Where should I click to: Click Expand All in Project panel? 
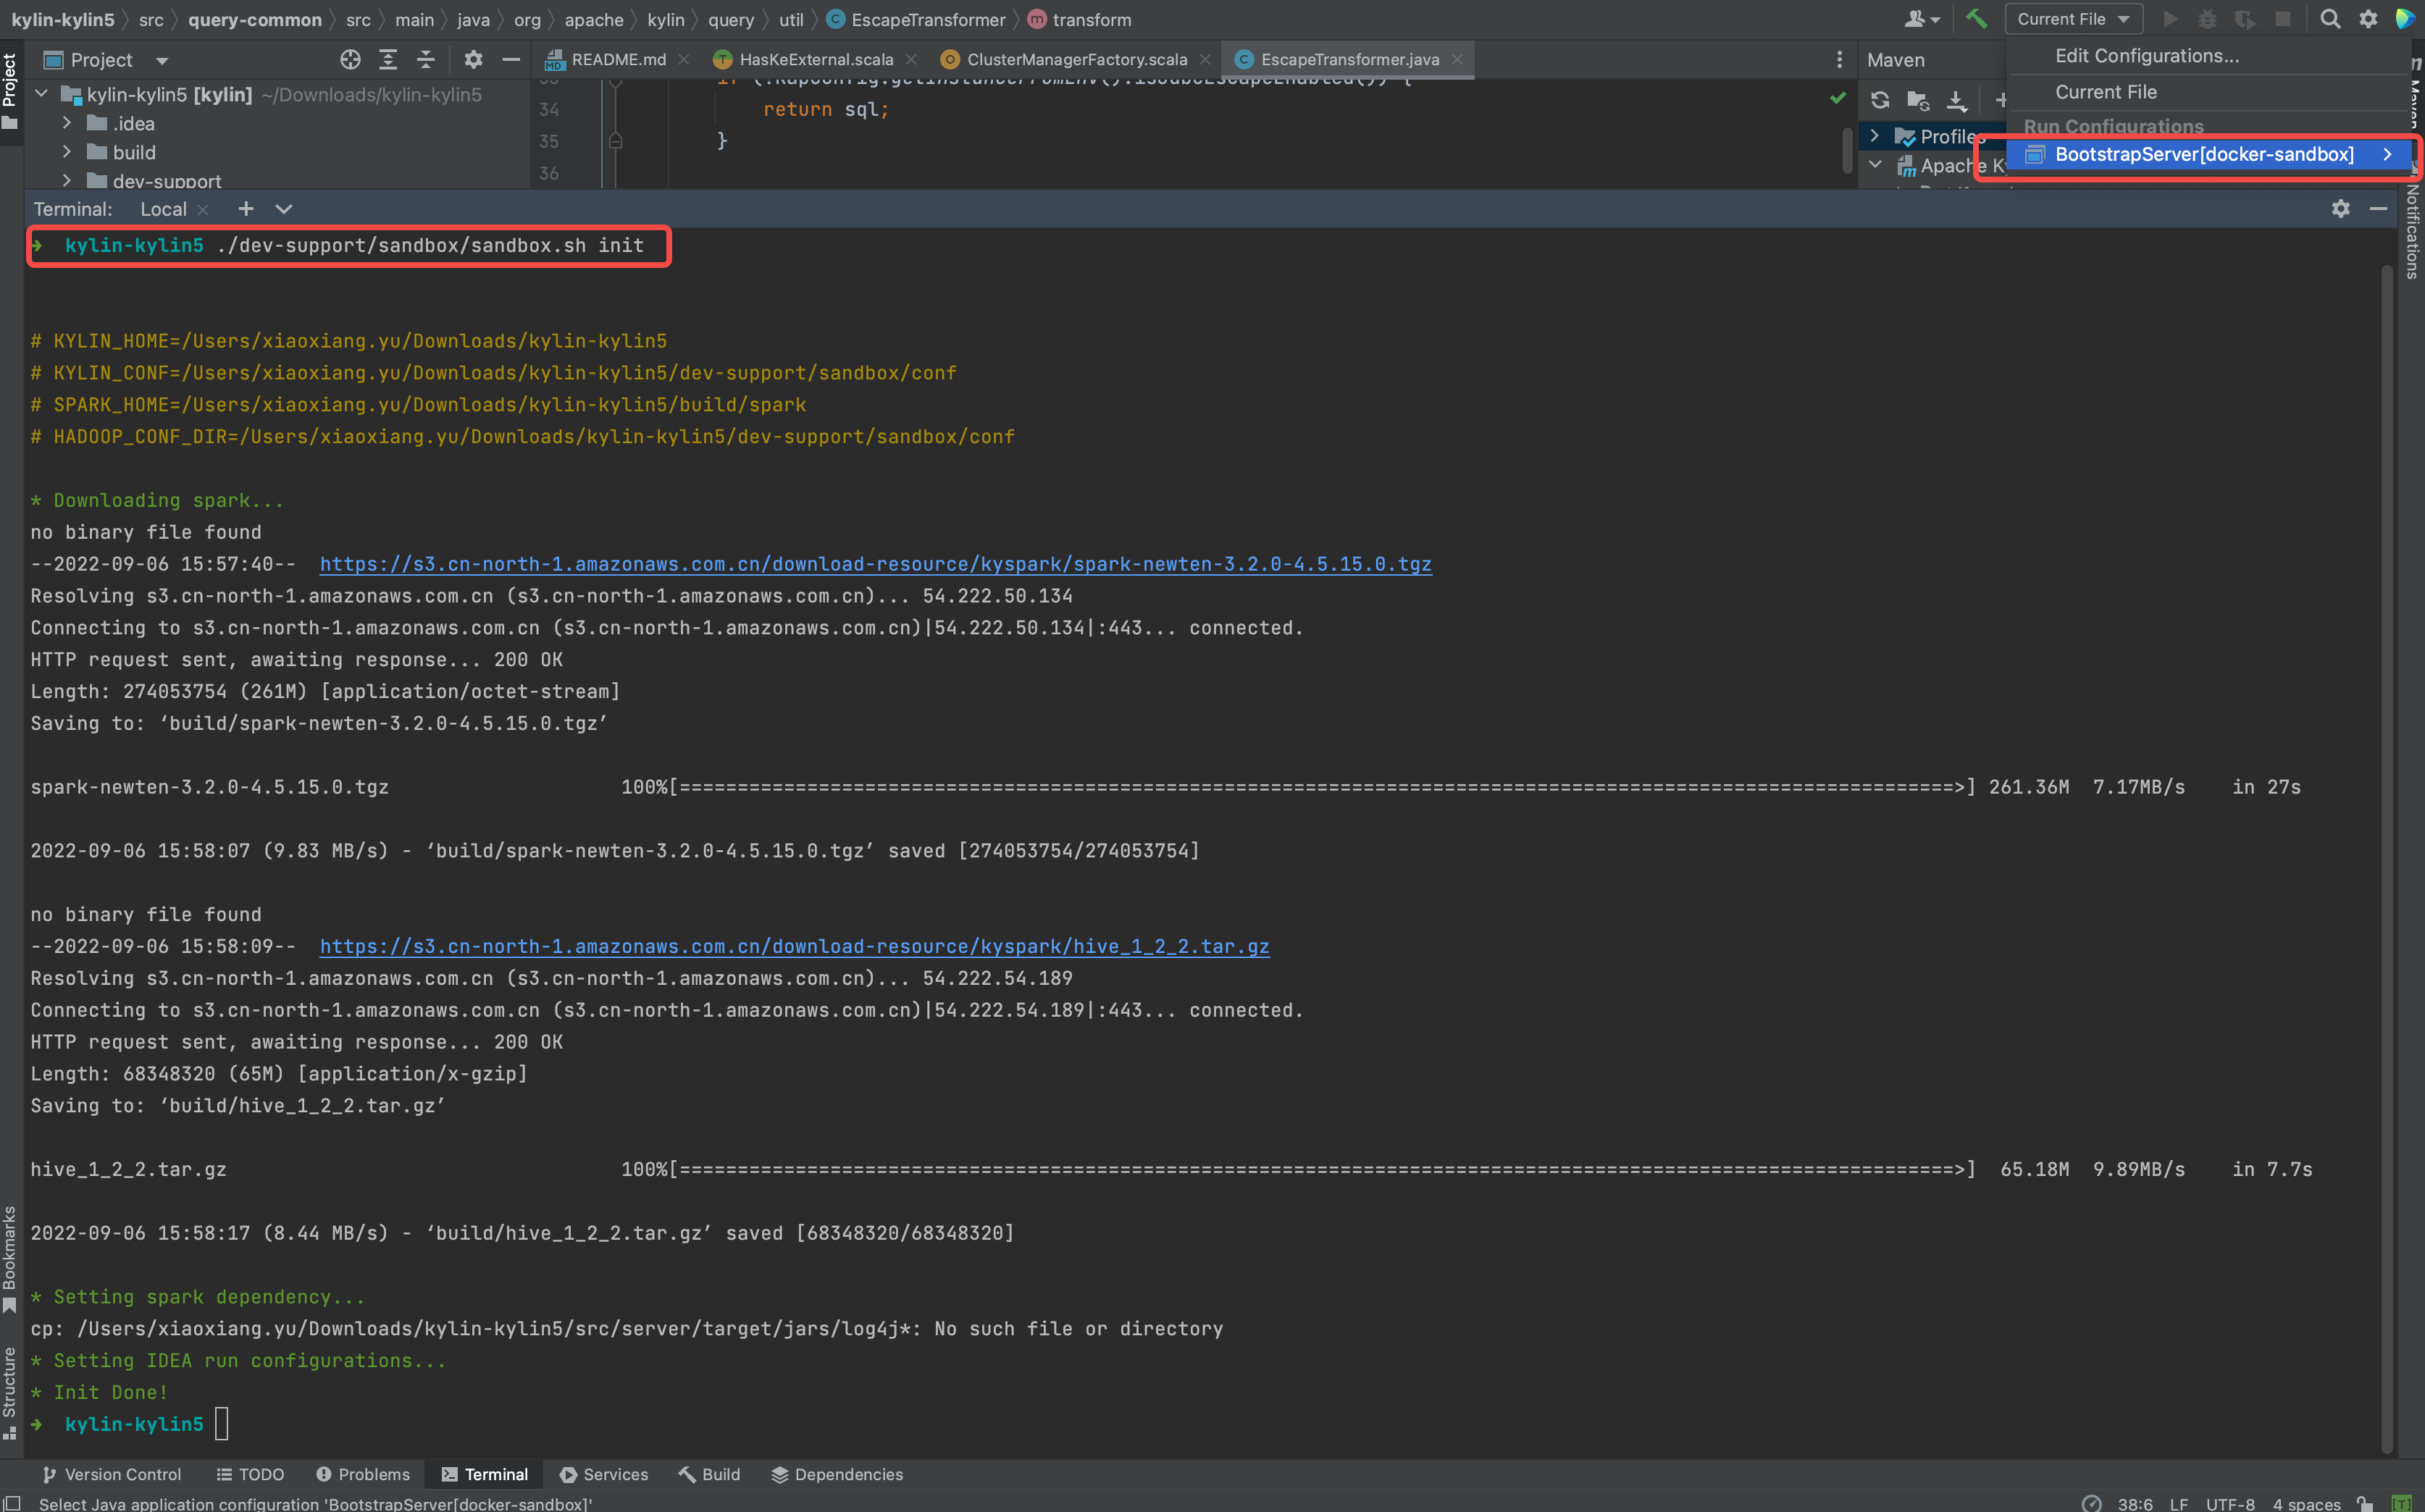click(x=388, y=60)
